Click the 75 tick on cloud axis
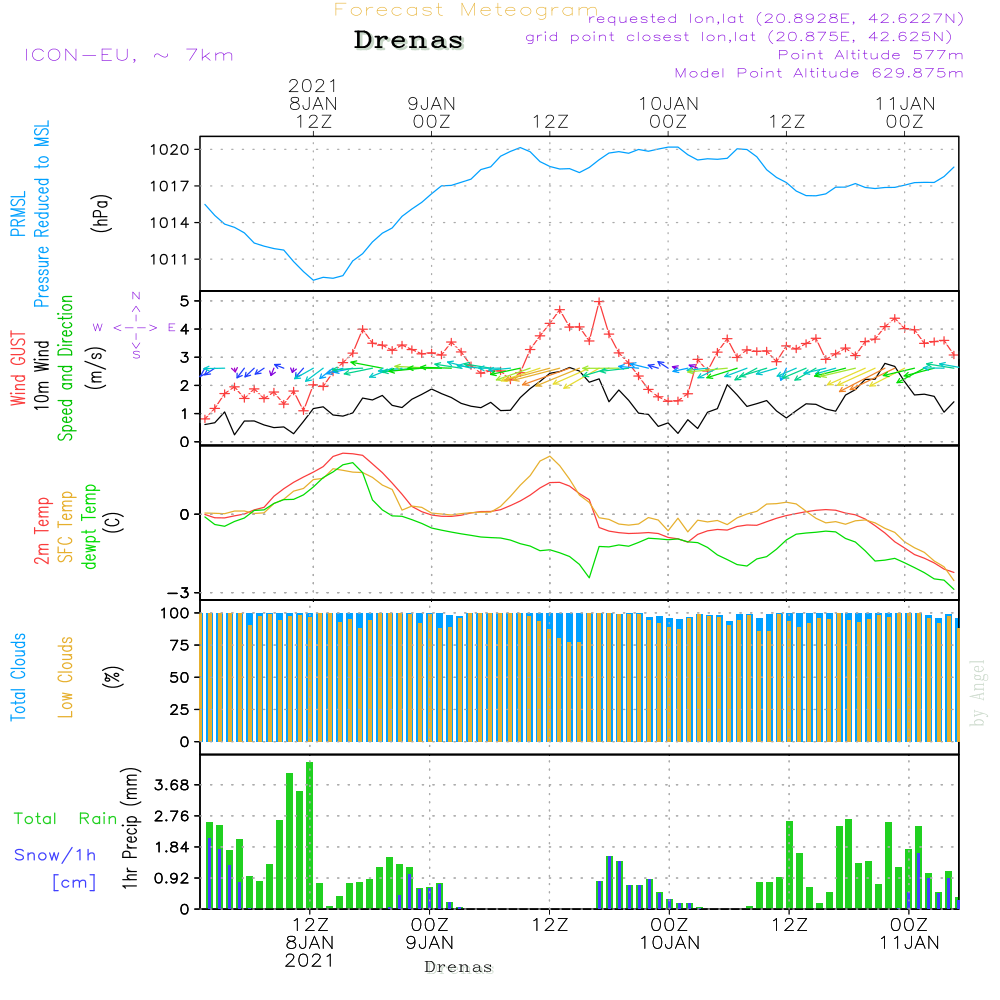 pos(180,645)
